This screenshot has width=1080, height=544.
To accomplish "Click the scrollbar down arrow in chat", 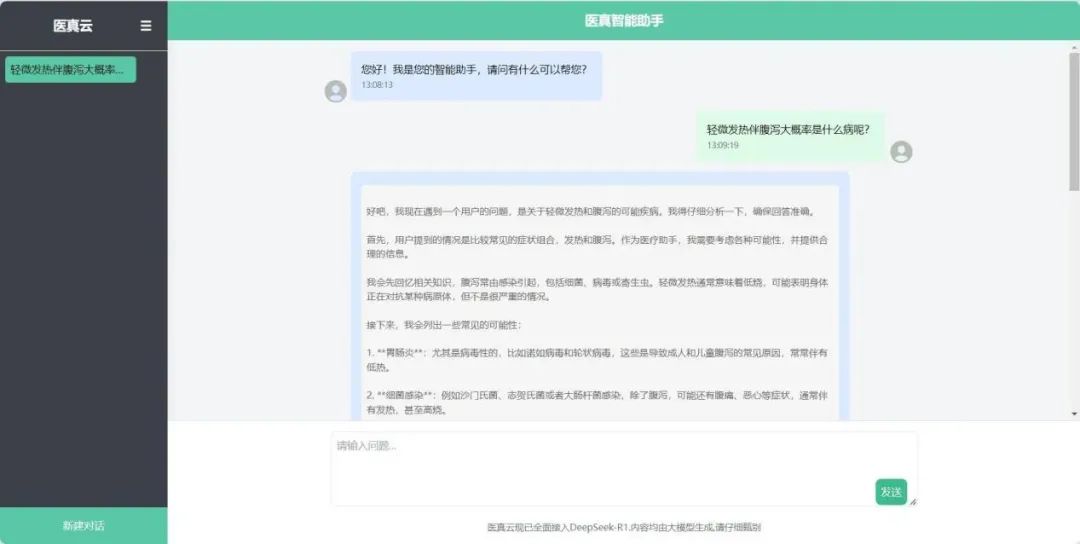I will [x=1074, y=414].
